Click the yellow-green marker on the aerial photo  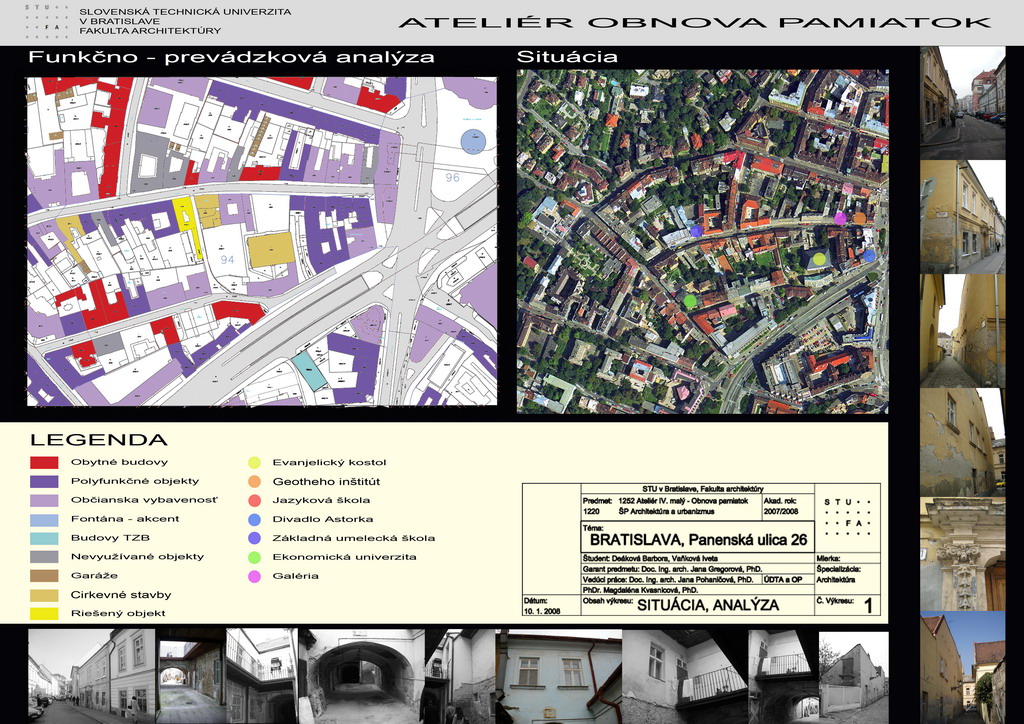(818, 259)
